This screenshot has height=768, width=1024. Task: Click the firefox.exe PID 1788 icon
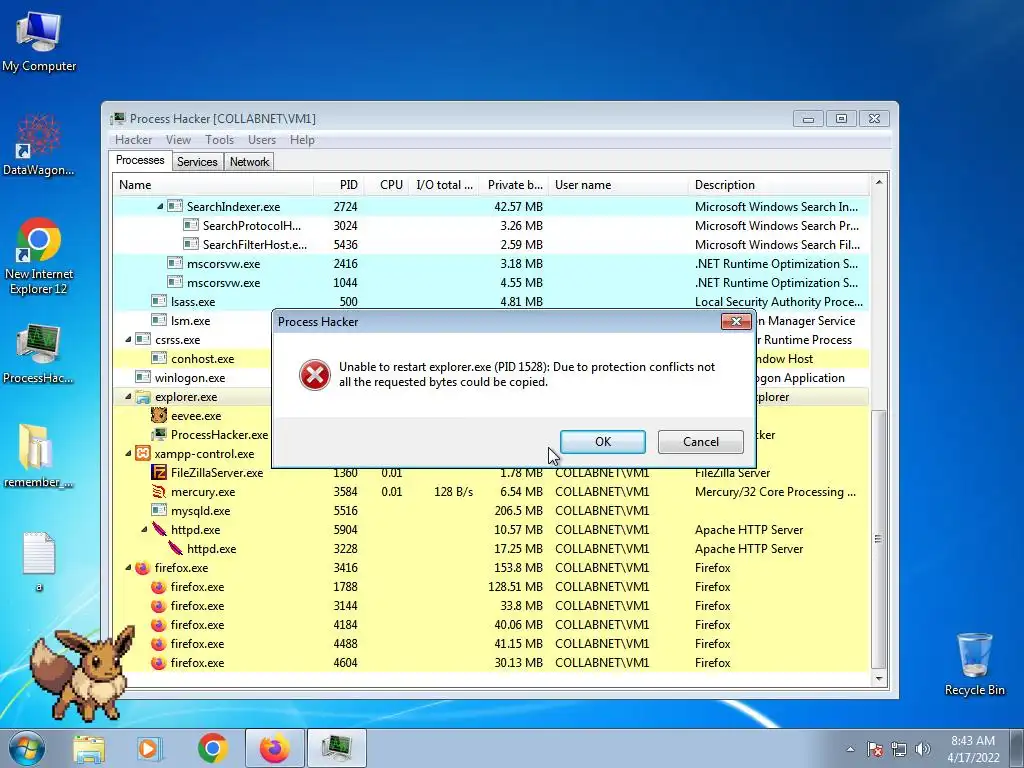[x=159, y=586]
